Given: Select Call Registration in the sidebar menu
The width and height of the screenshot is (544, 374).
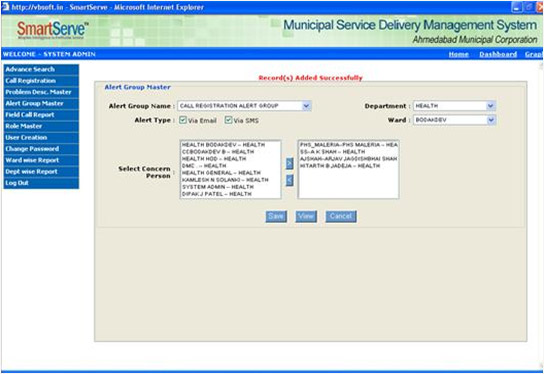Looking at the screenshot, I should tap(41, 81).
